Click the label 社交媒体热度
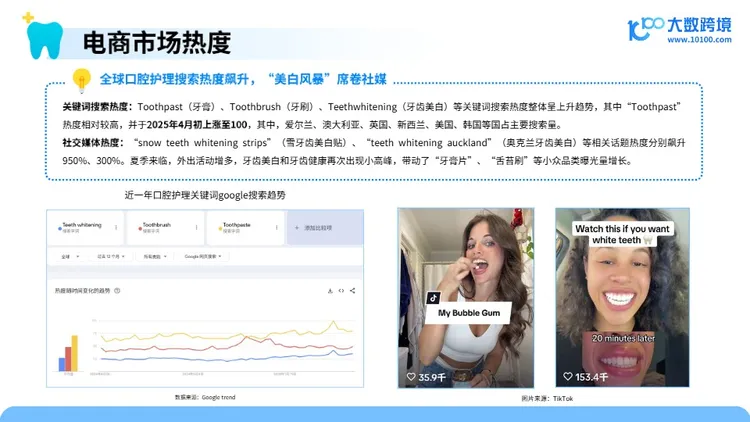Viewport: 750px width, 422px height. click(x=93, y=143)
